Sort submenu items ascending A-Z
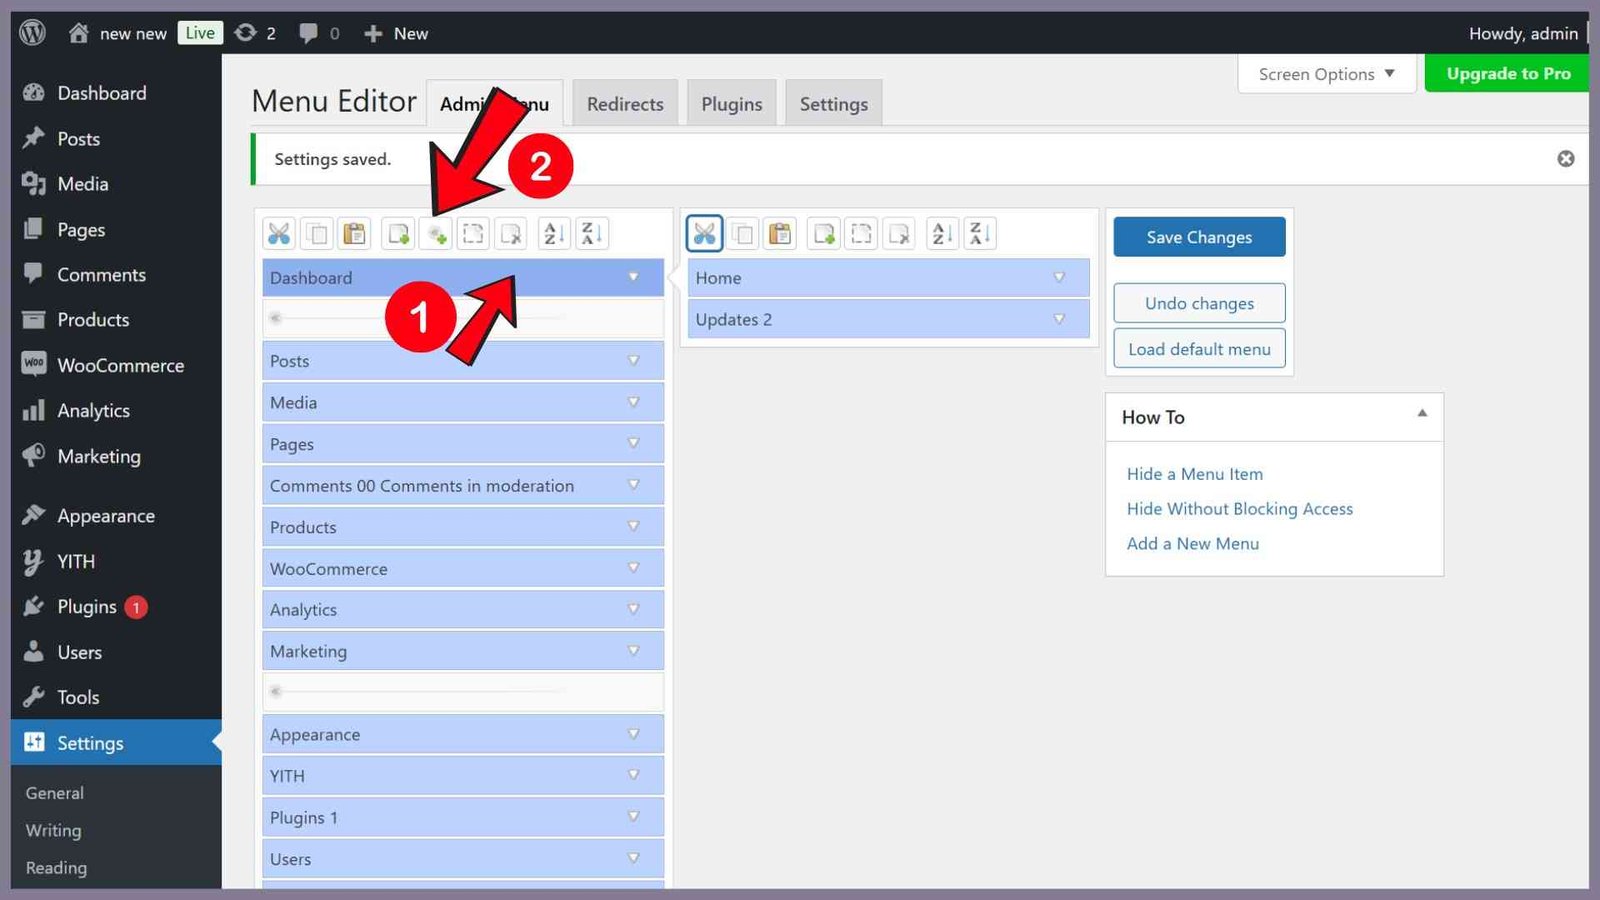The height and width of the screenshot is (900, 1600). pyautogui.click(x=942, y=234)
